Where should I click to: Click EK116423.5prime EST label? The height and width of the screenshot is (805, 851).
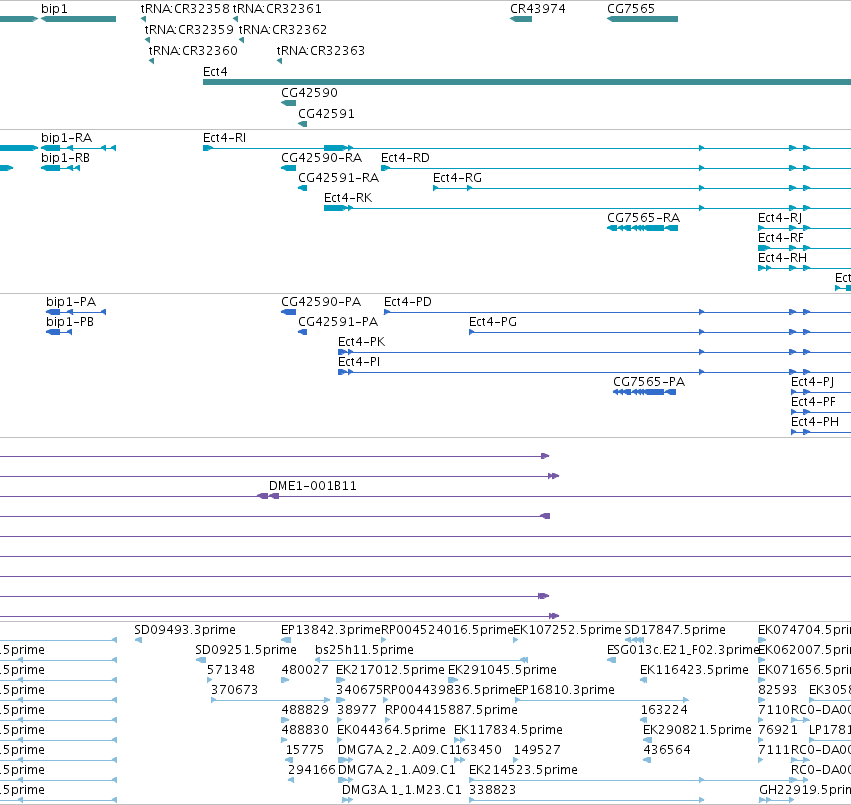[694, 670]
